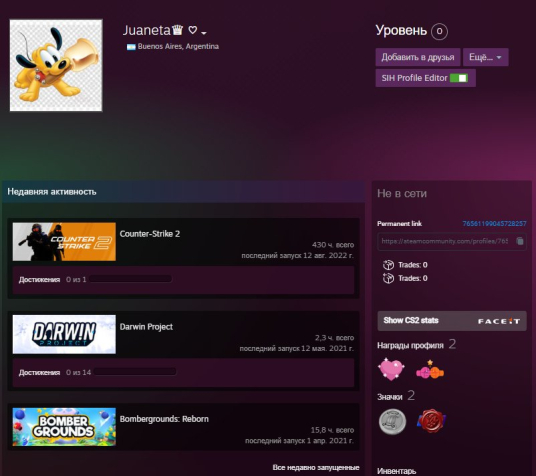The height and width of the screenshot is (476, 536).
Task: Click the second Trades cube icon
Action: tap(388, 278)
